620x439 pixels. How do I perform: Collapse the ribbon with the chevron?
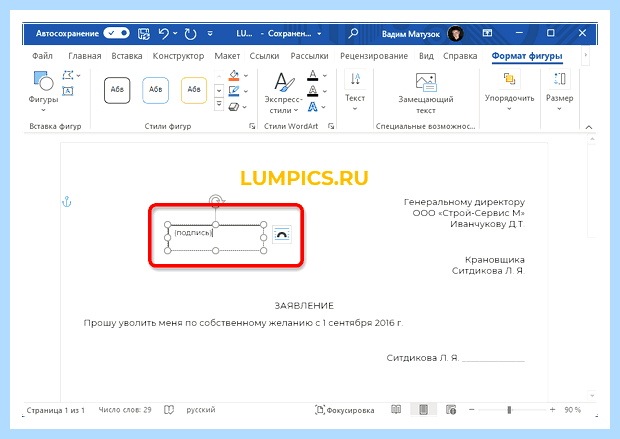pyautogui.click(x=588, y=127)
